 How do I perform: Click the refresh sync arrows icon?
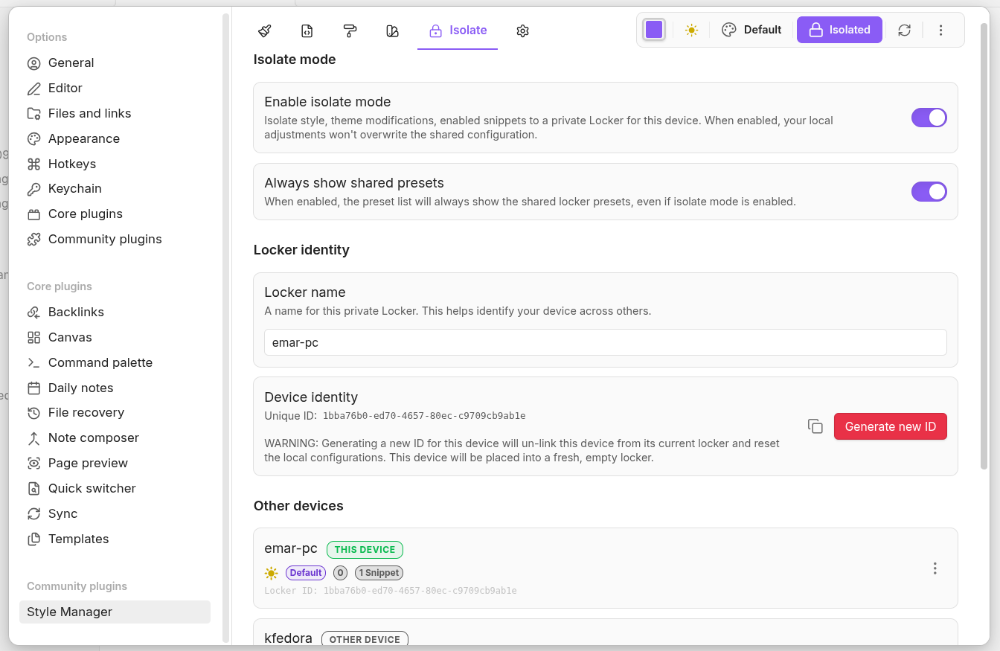[x=904, y=30]
